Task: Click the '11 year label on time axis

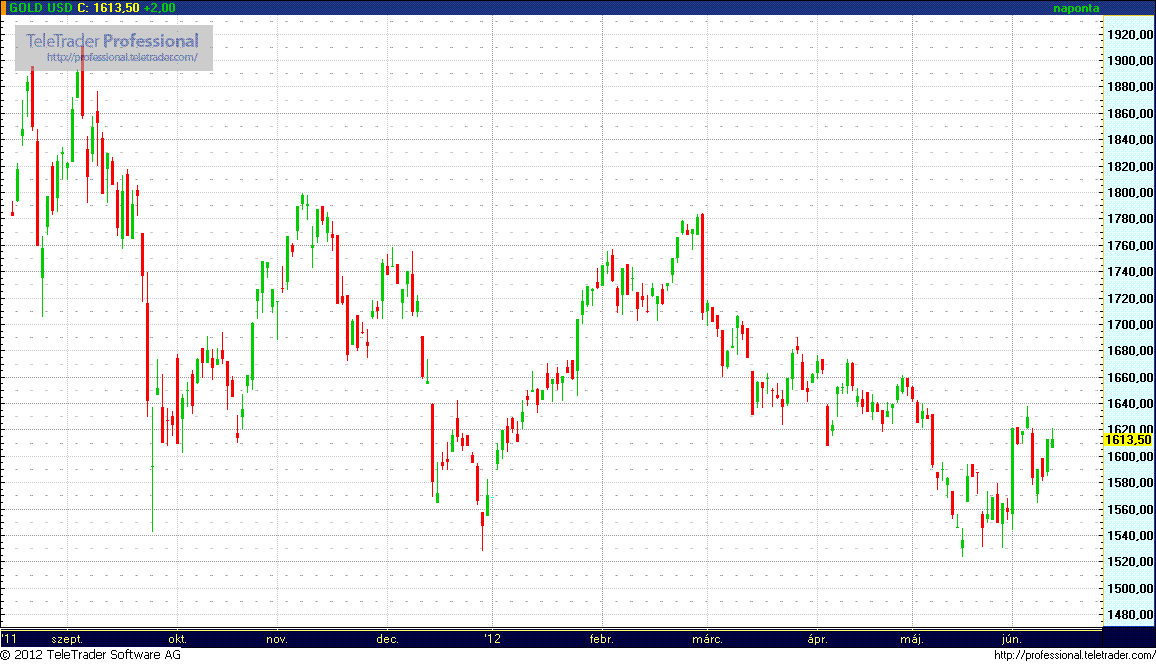Action: click(9, 639)
